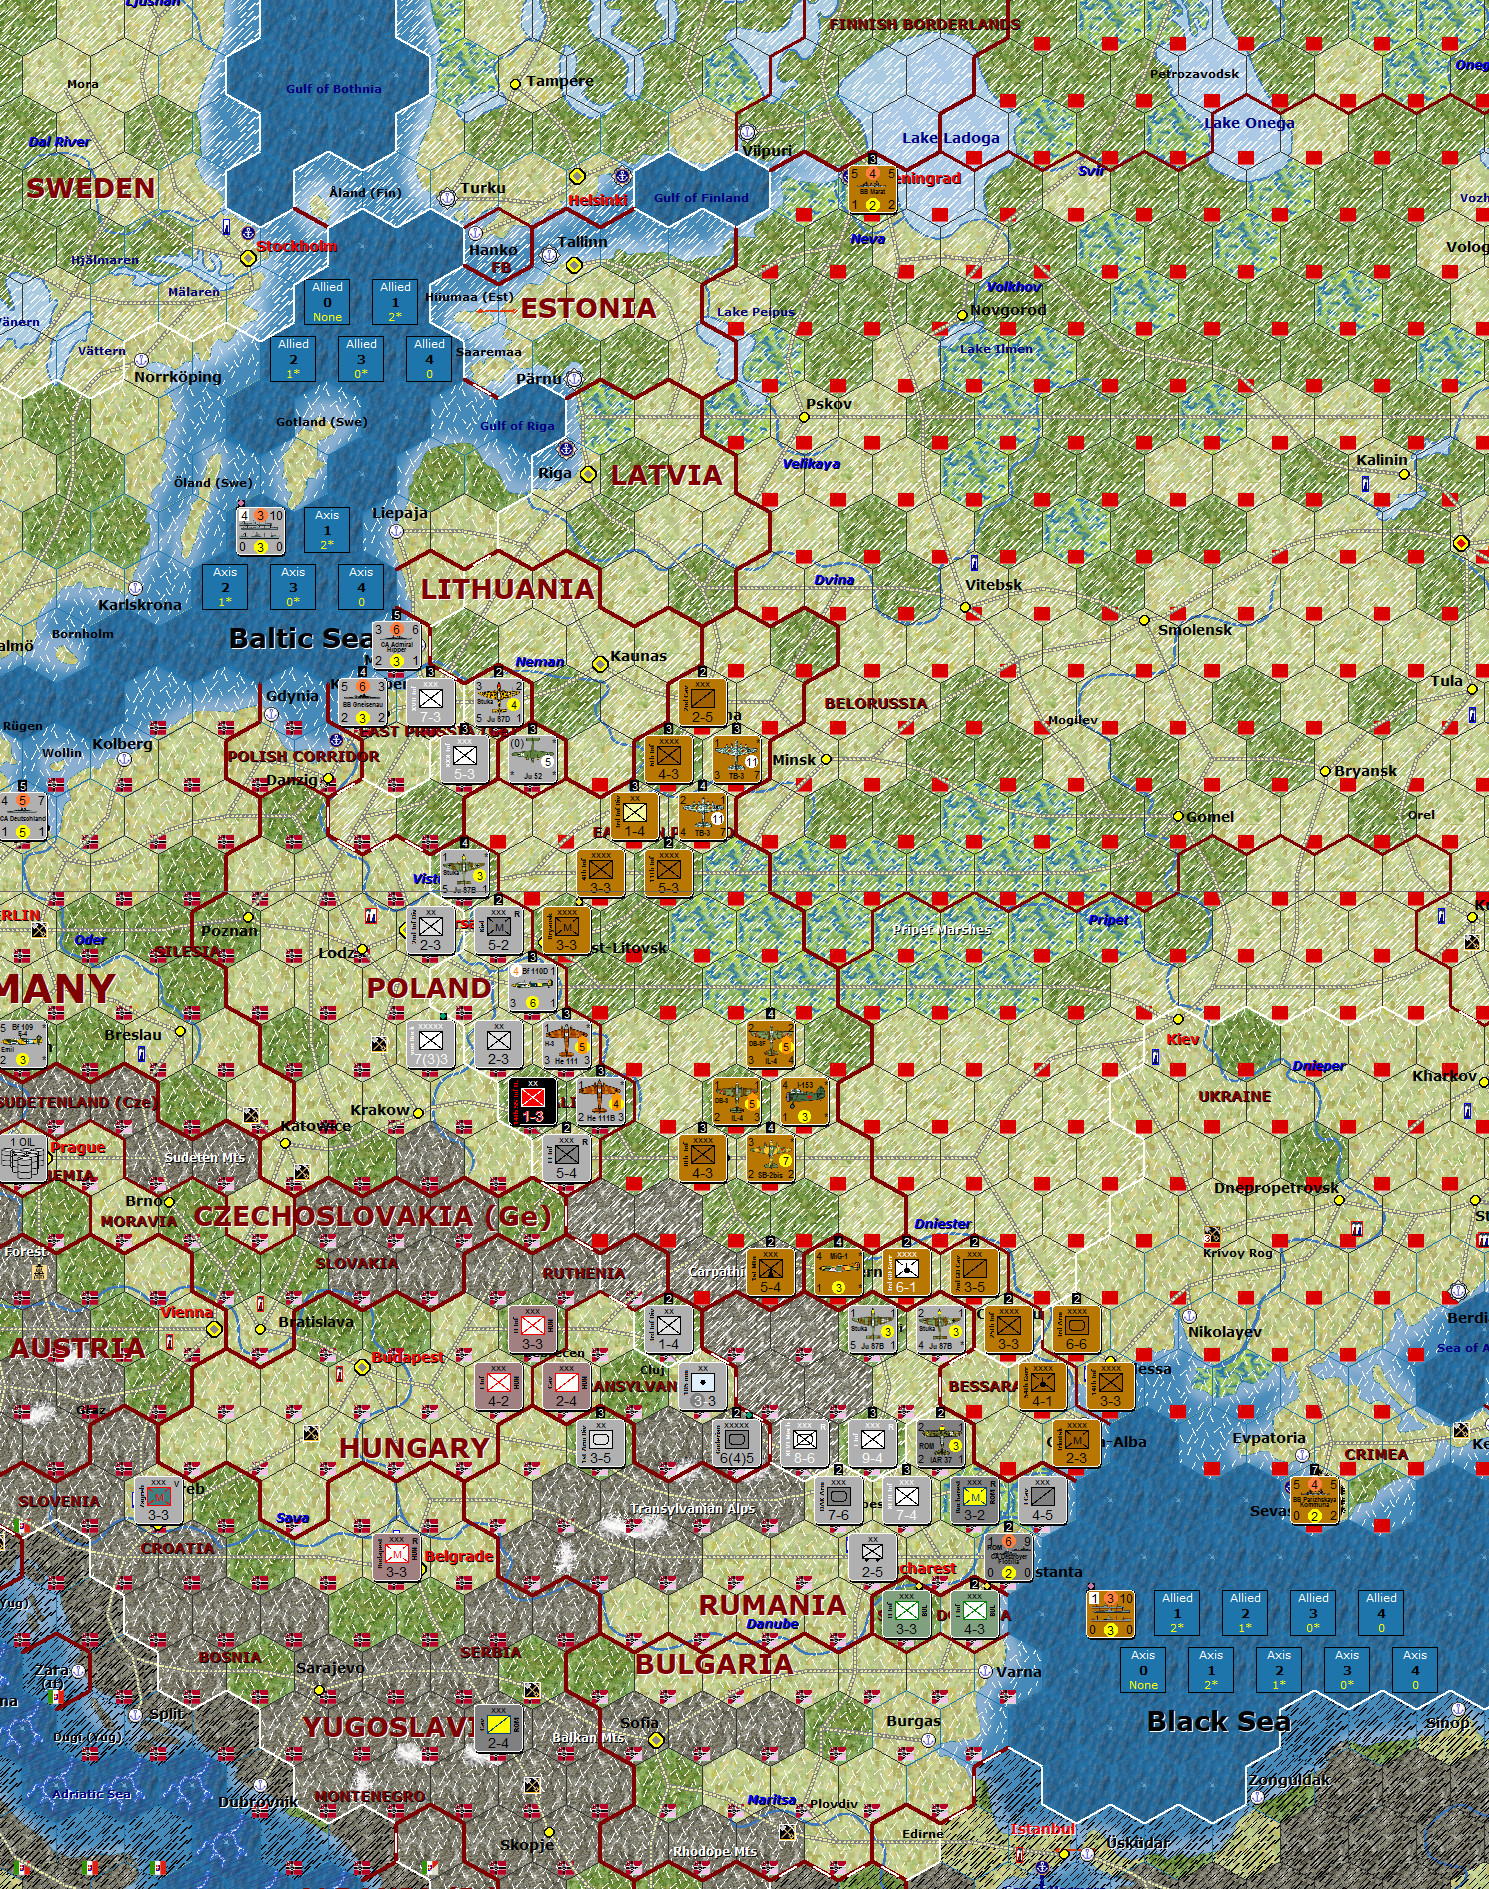Select the 8-6 mechanized corps
This screenshot has height=1889, width=1489.
tap(805, 1443)
